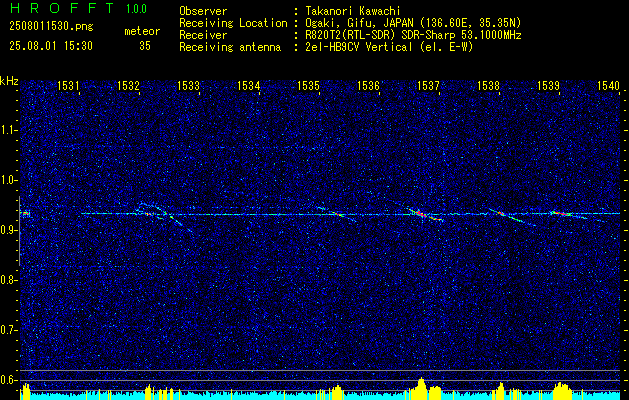This screenshot has height=400, width=629.
Task: Click time marker 1532
Action: [128, 85]
